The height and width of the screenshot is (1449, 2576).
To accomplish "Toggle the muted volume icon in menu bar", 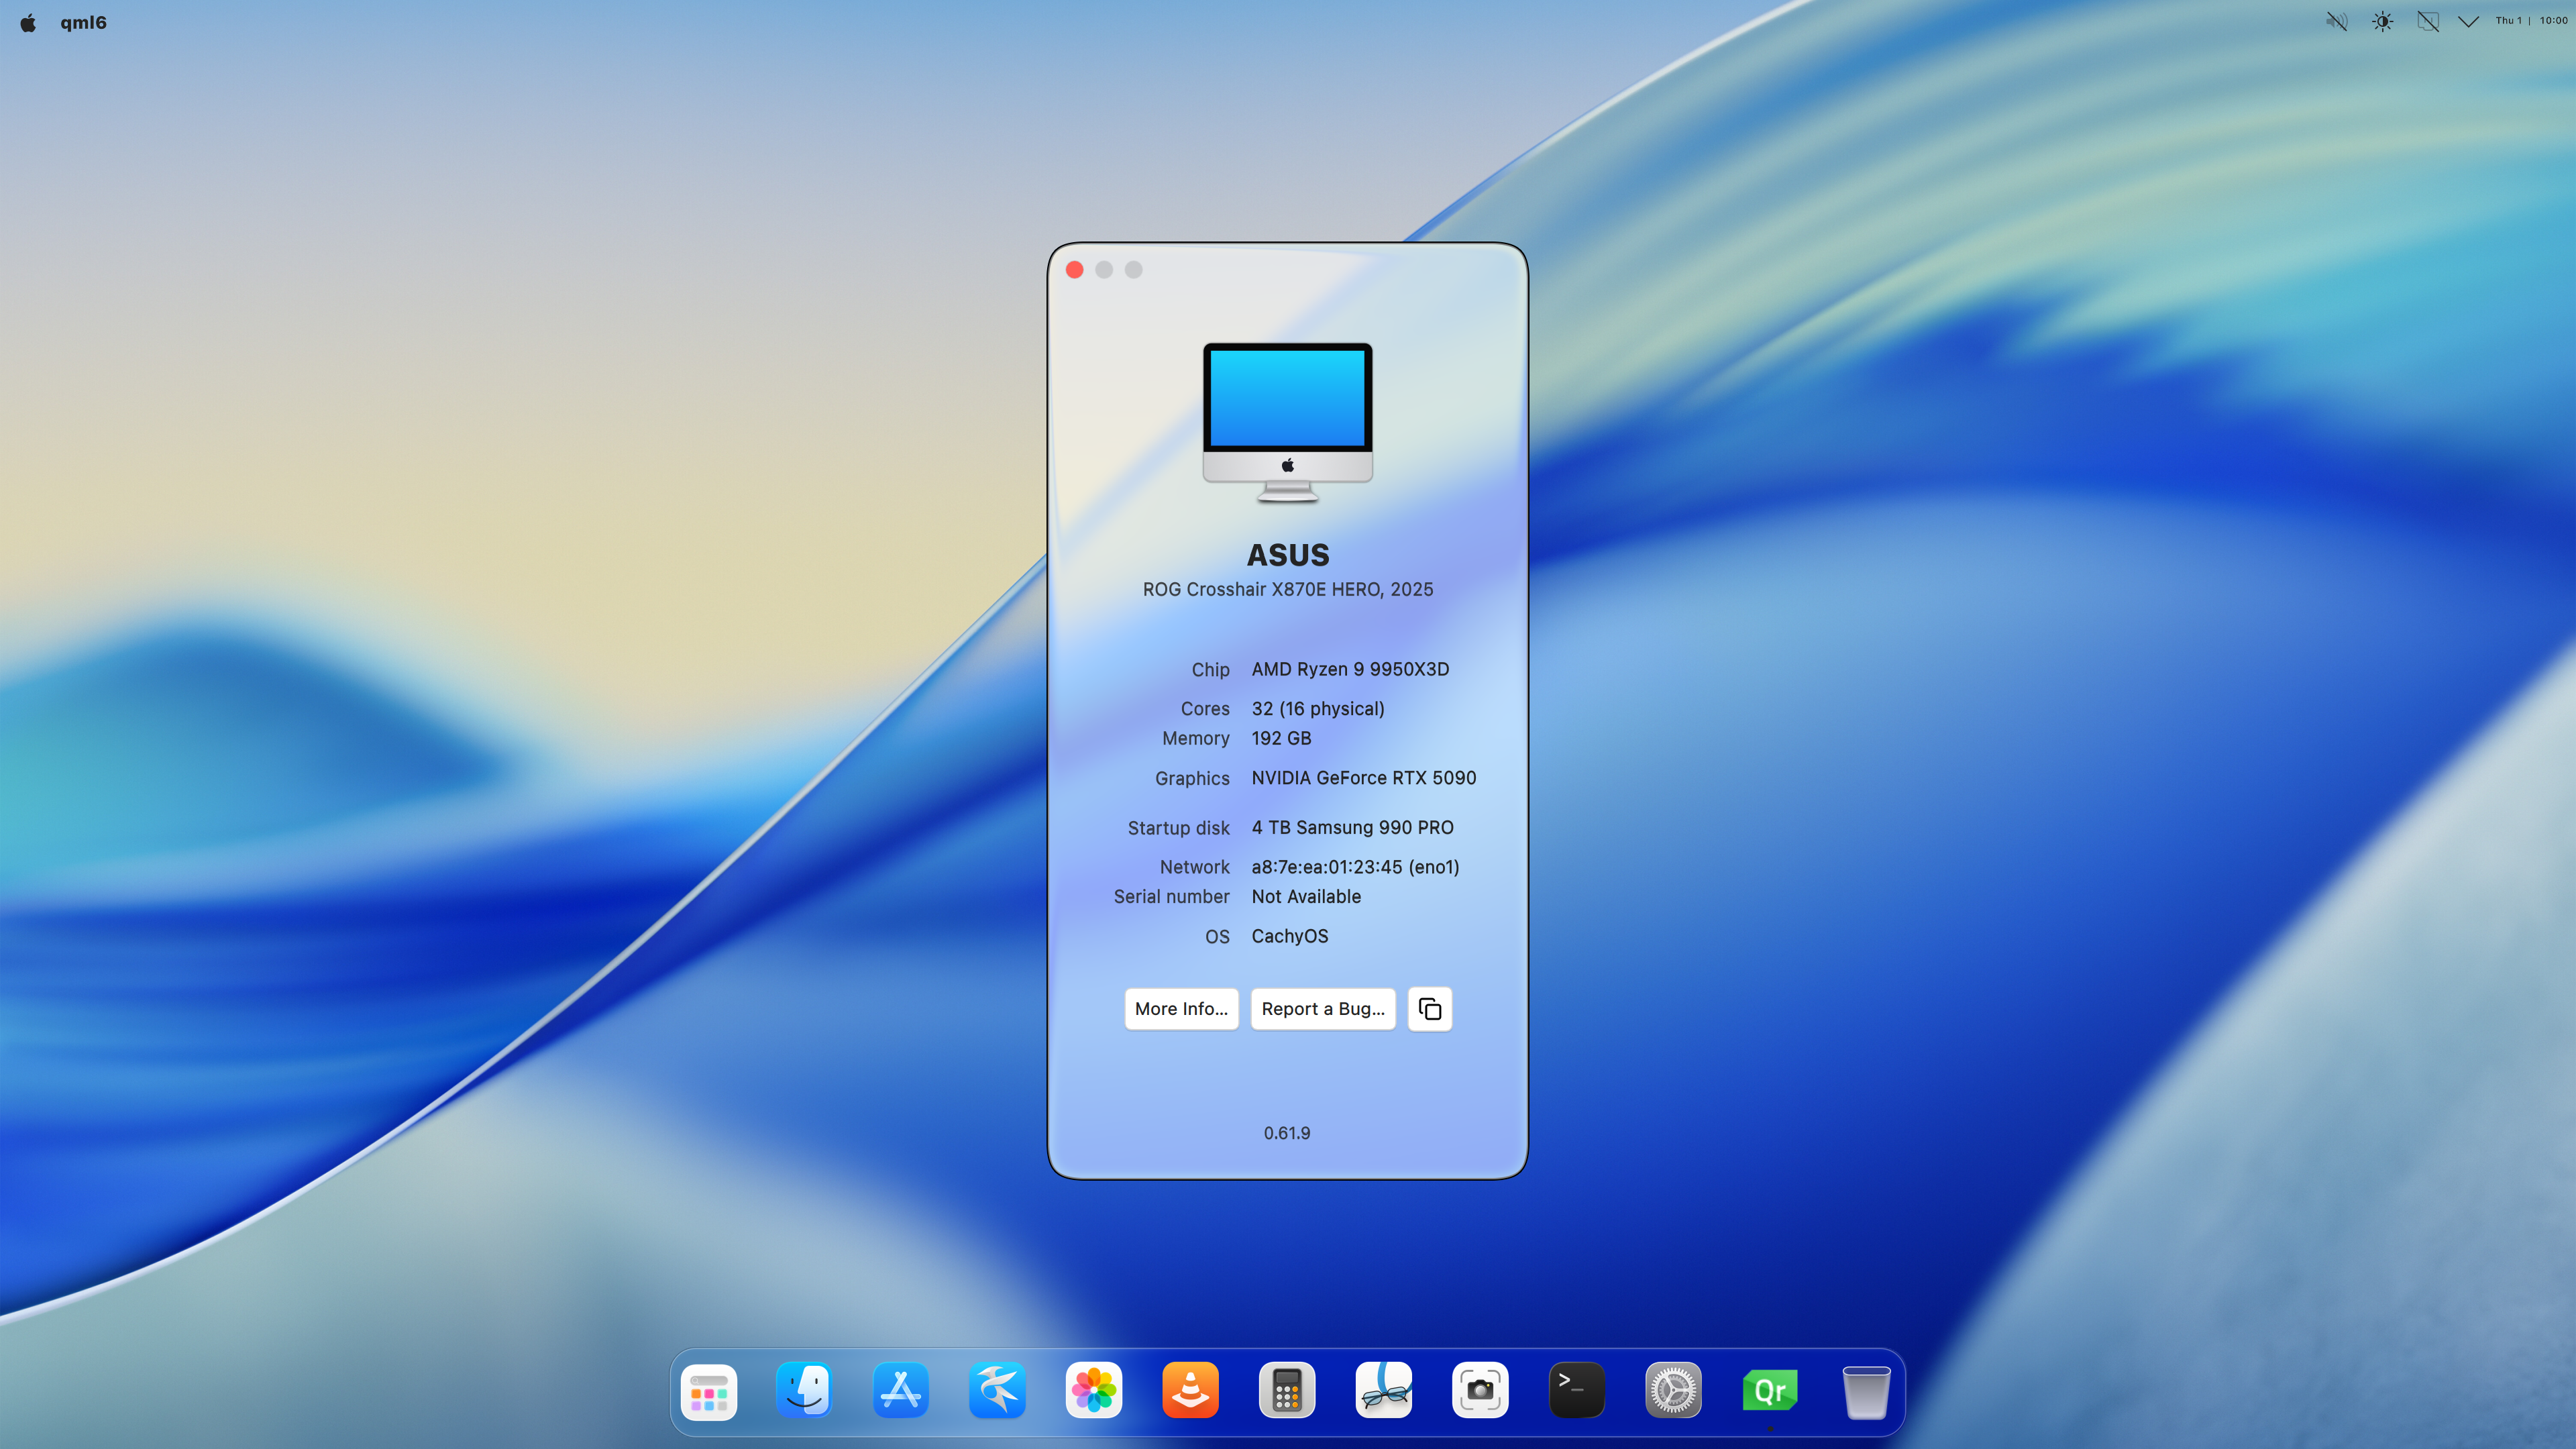I will coord(2336,21).
